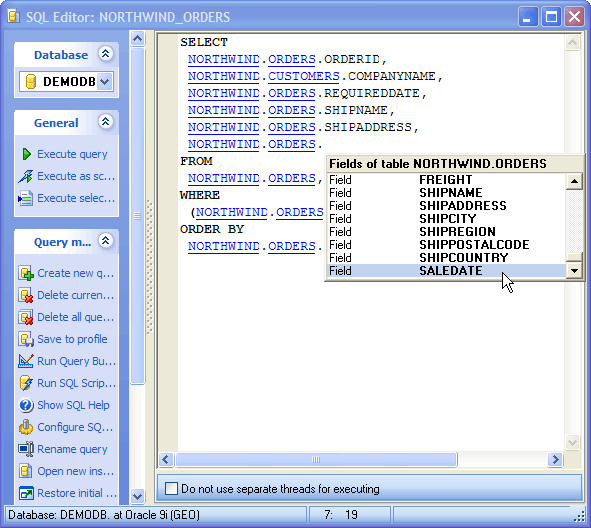Click the Execute as script icon

tap(26, 176)
